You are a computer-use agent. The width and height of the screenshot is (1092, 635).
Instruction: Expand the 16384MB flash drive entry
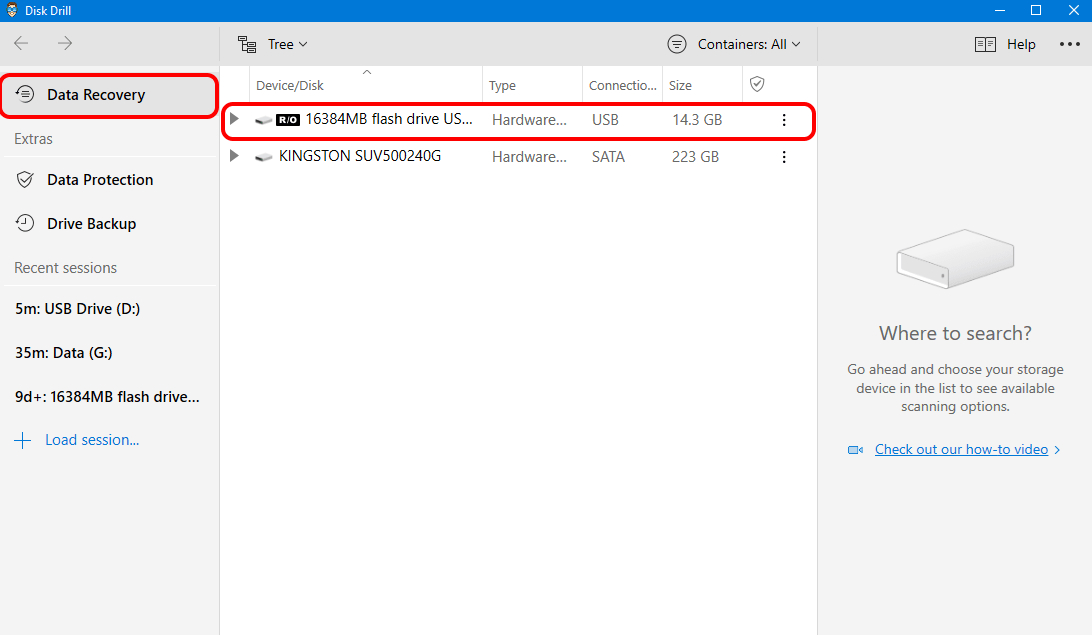[x=235, y=120]
